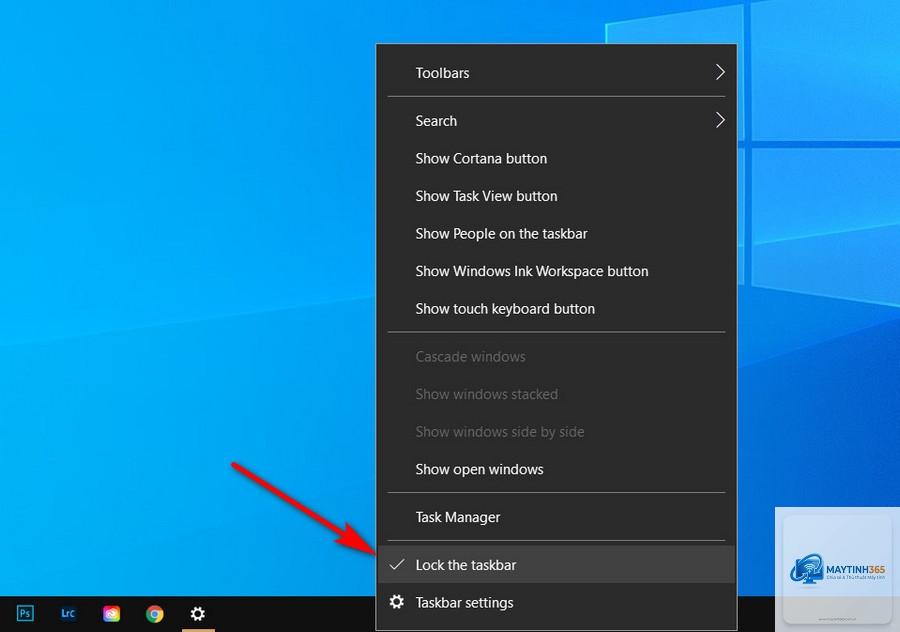Select Cascade windows
Screen dimensions: 900x632
tap(556, 356)
